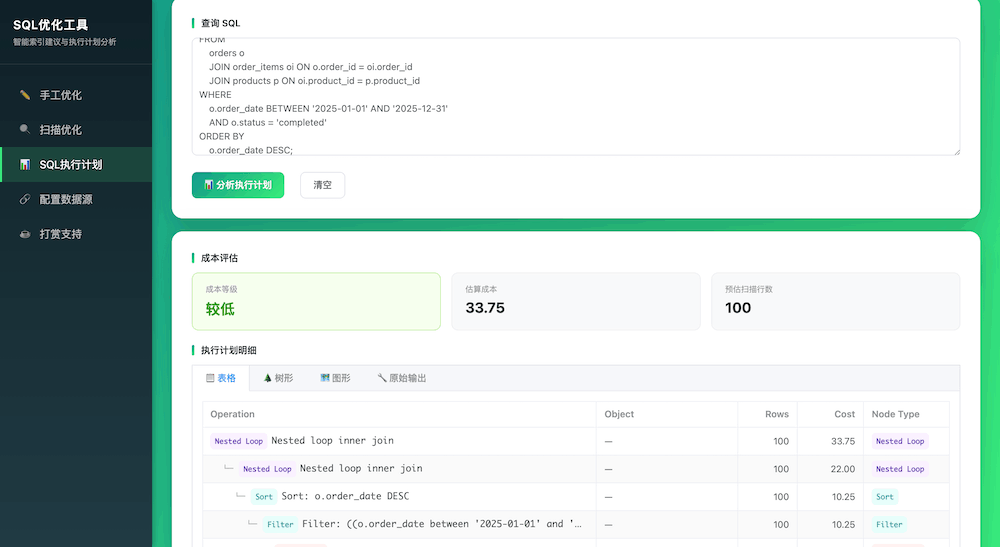Go to 配置数据源 in the sidebar
1000x547 pixels.
77,199
